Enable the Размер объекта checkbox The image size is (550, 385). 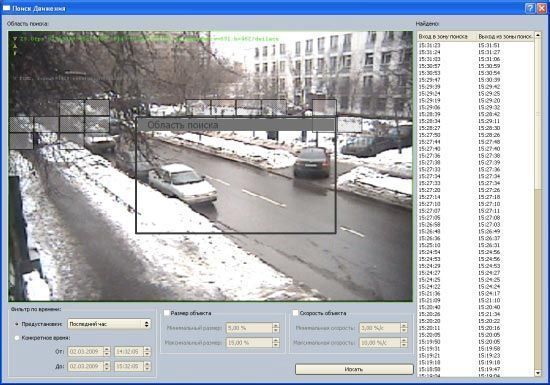(166, 313)
